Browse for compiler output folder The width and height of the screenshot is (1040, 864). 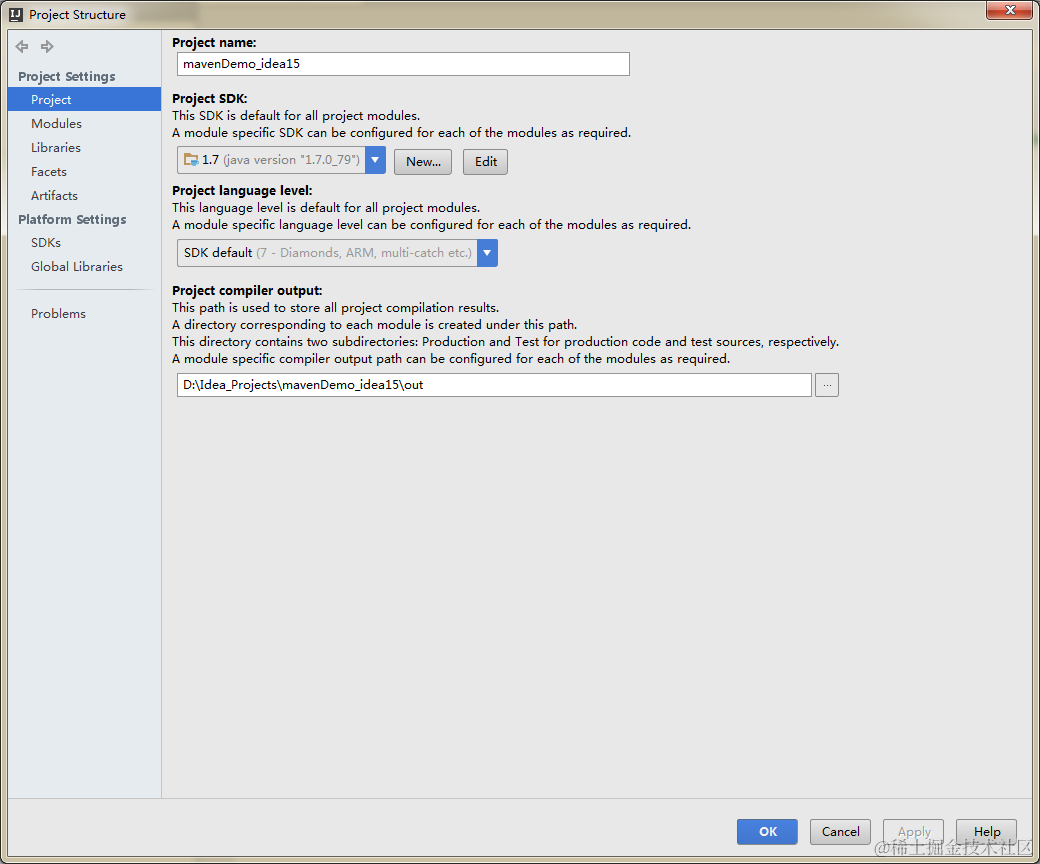826,385
